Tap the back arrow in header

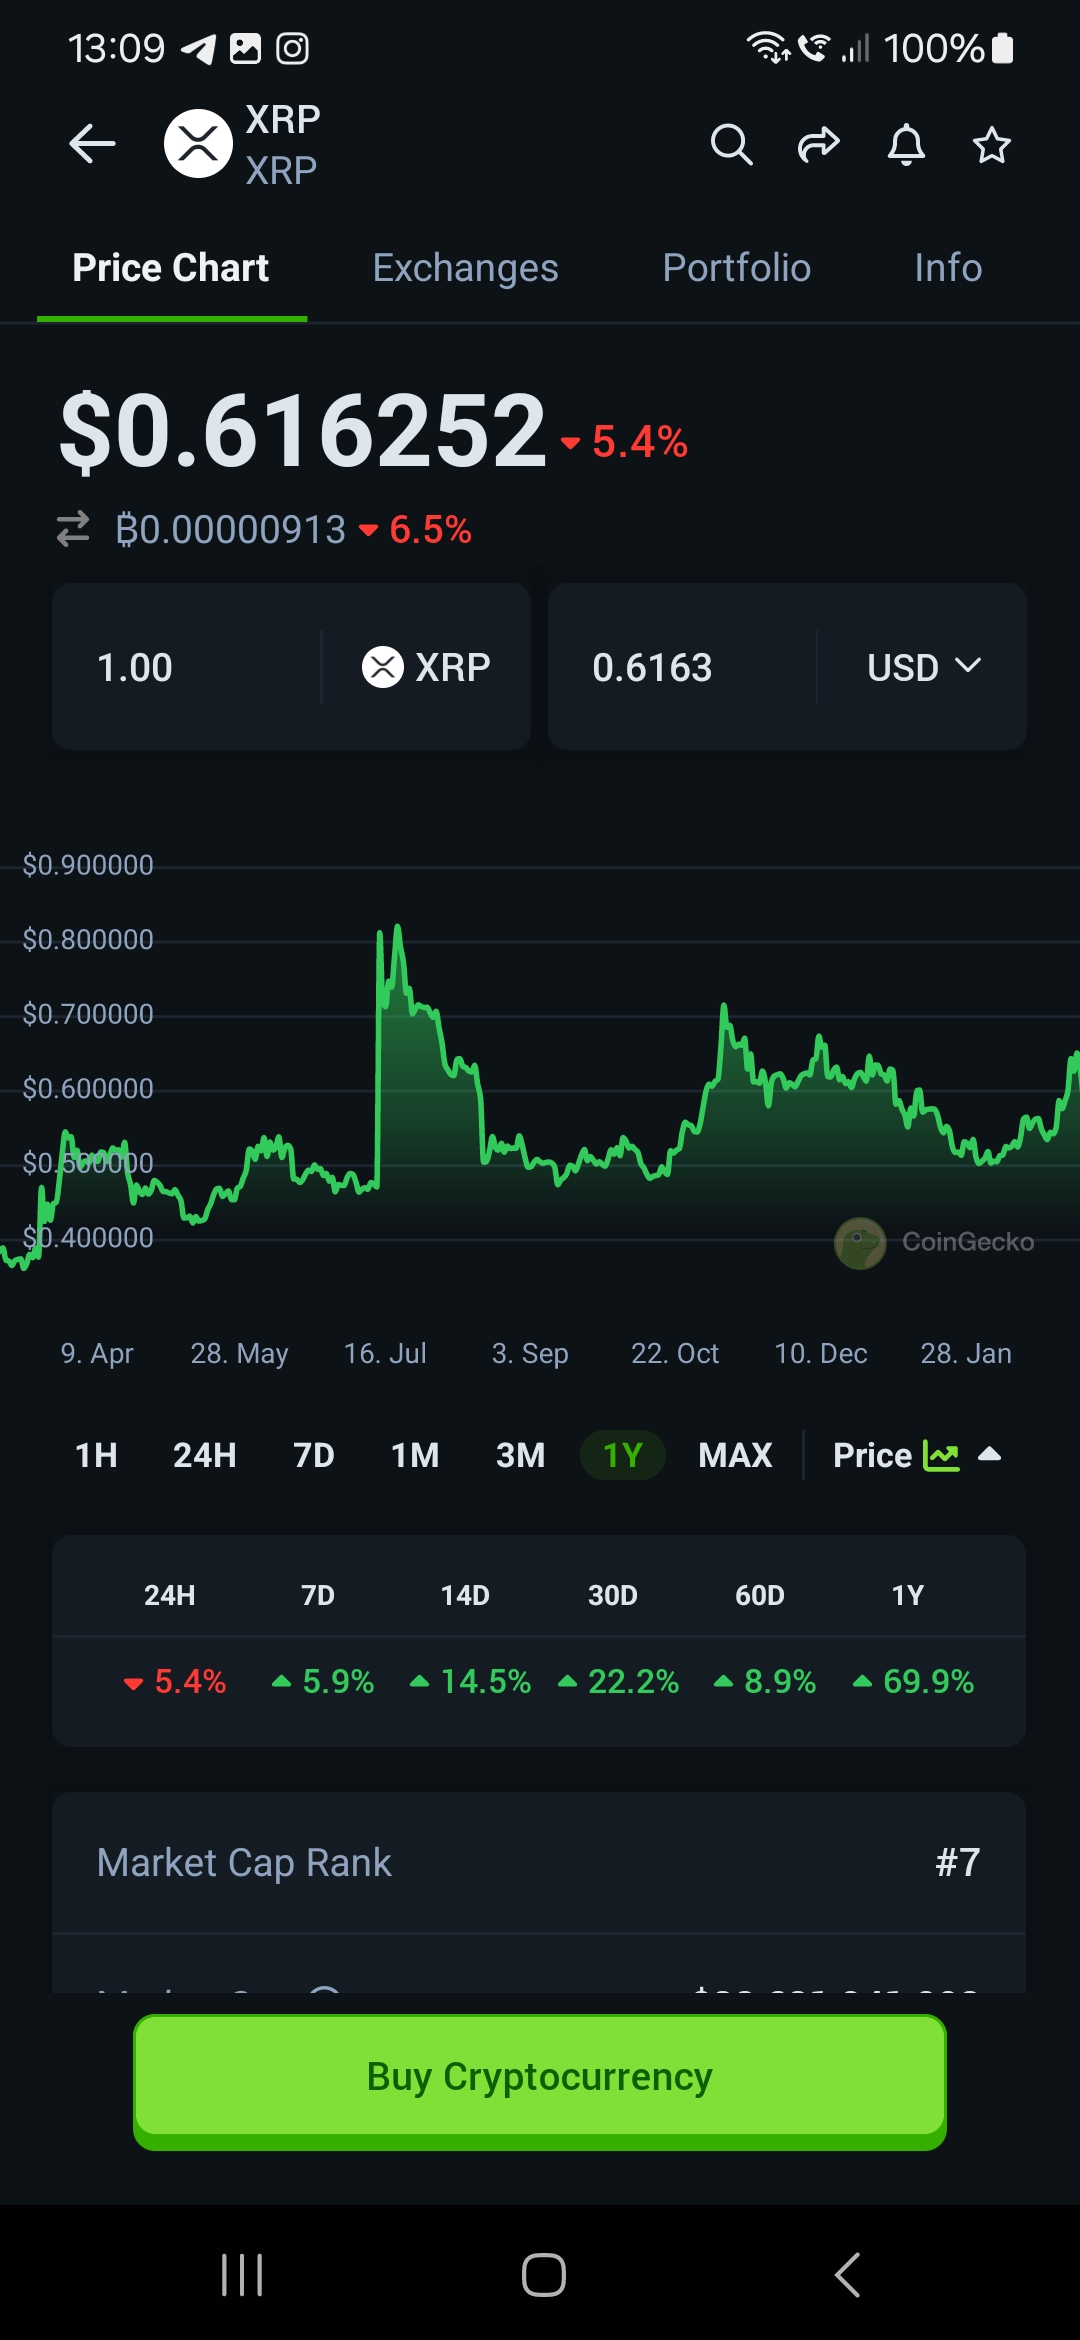(92, 144)
